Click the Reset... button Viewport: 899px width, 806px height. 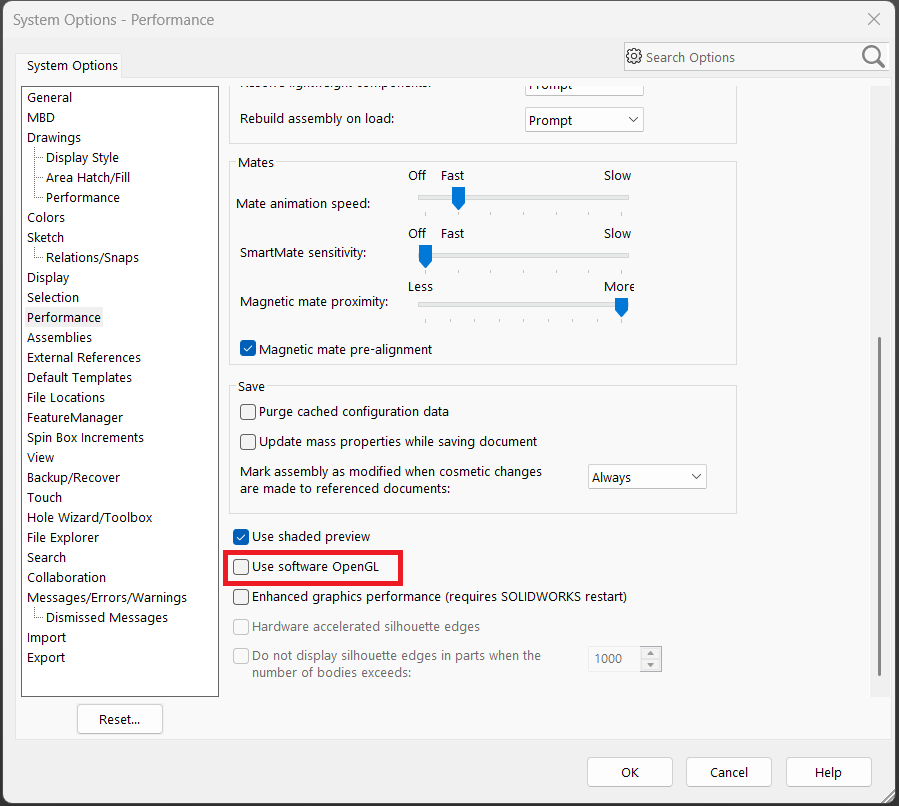tap(119, 719)
